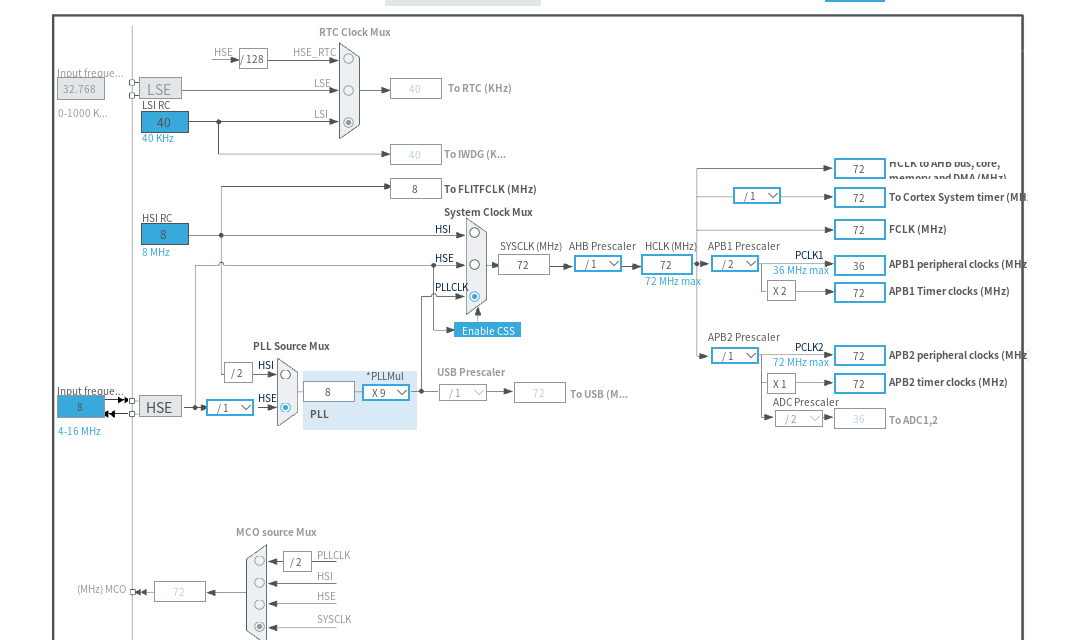1068x640 pixels.
Task: Choose HSI input in PLL Source Mux
Action: [285, 374]
